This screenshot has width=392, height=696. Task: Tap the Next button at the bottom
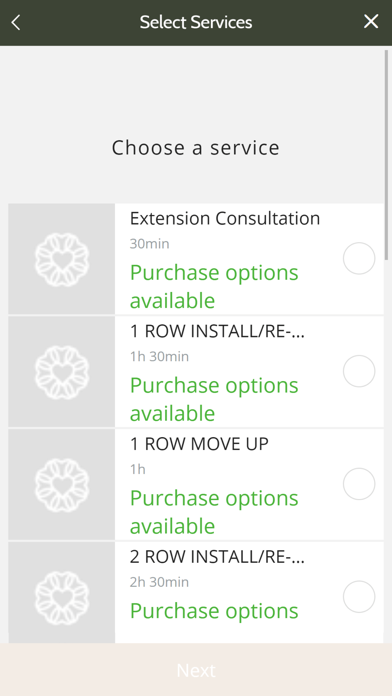click(x=196, y=670)
